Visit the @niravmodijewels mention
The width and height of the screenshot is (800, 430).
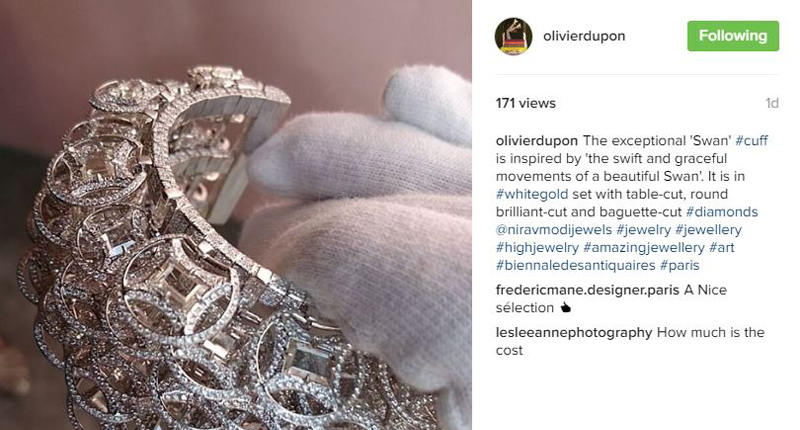pyautogui.click(x=554, y=230)
